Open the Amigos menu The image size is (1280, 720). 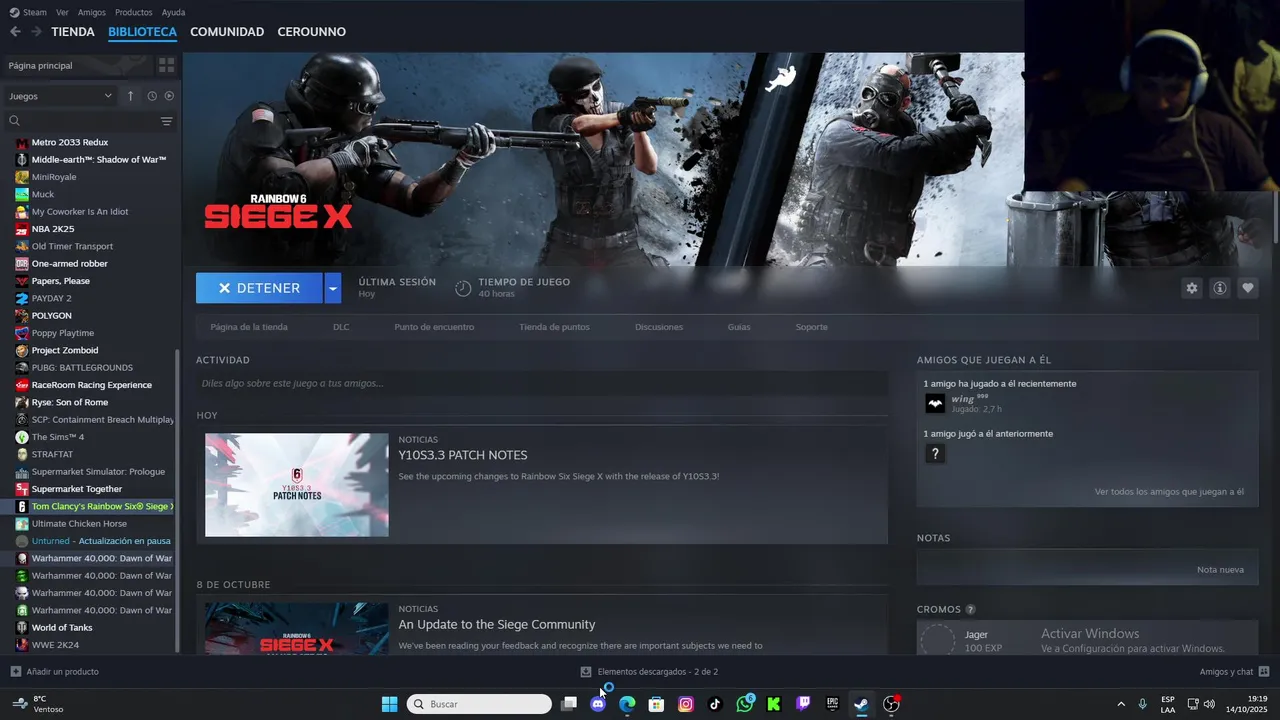tap(92, 12)
